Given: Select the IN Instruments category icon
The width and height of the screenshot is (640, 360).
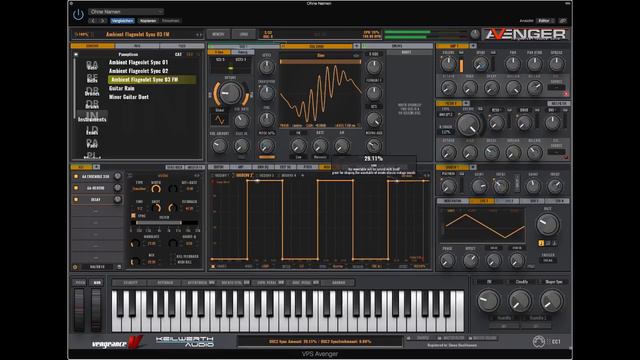Looking at the screenshot, I should pos(92,117).
